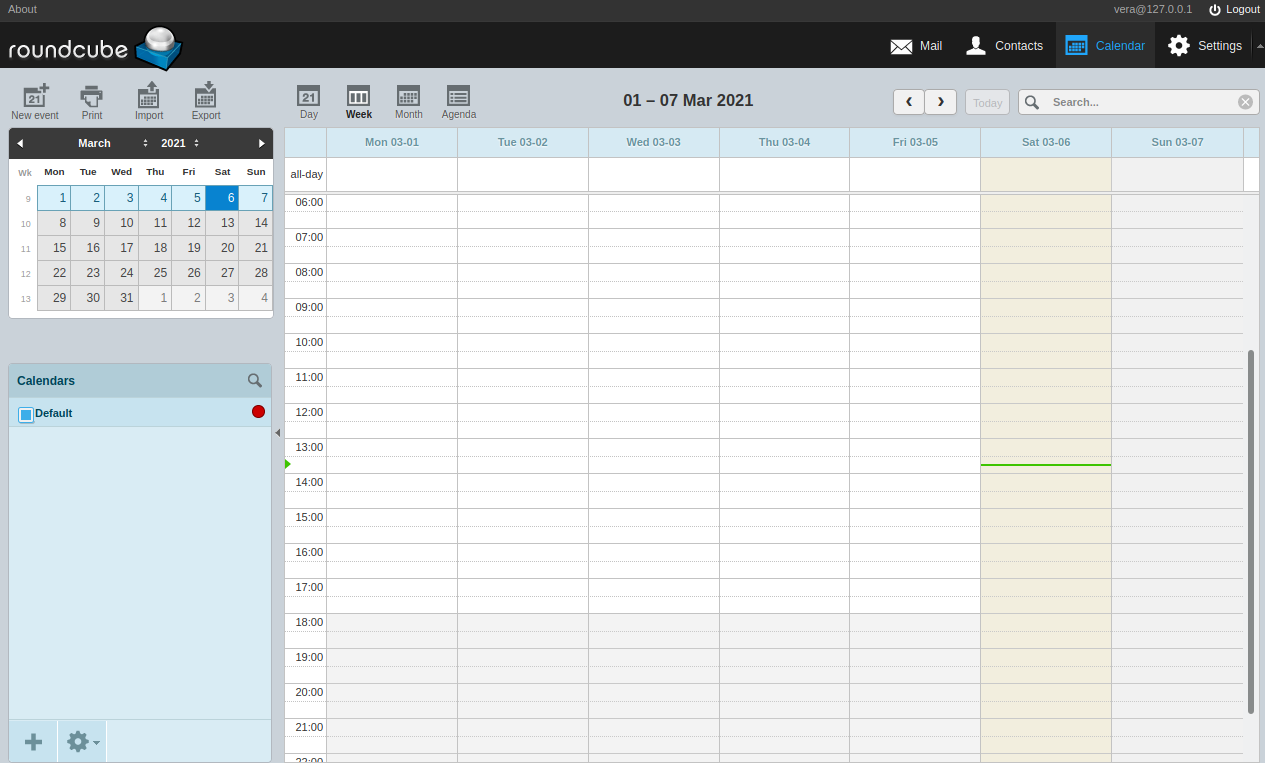Click the Tue 03-02 column header
This screenshot has width=1265, height=763.
[523, 142]
